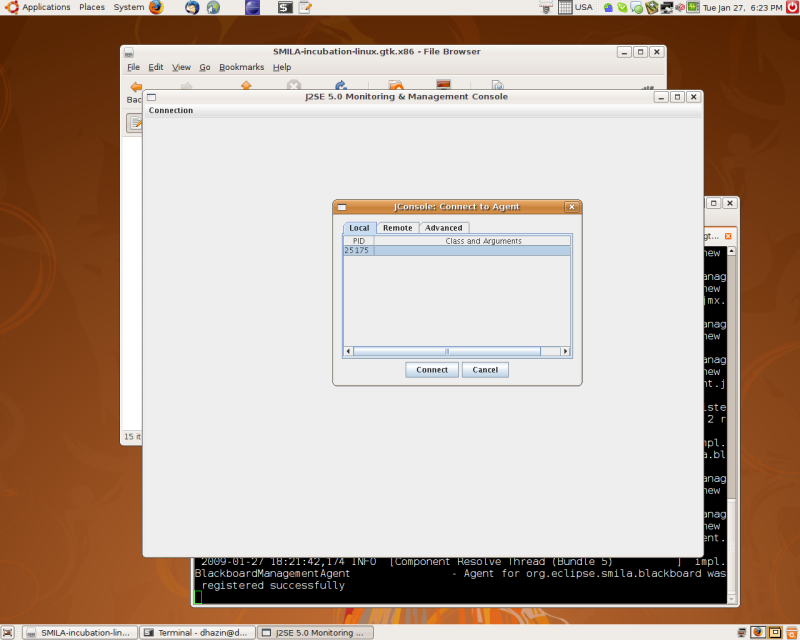
Task: Click the PID column header
Action: pyautogui.click(x=359, y=241)
